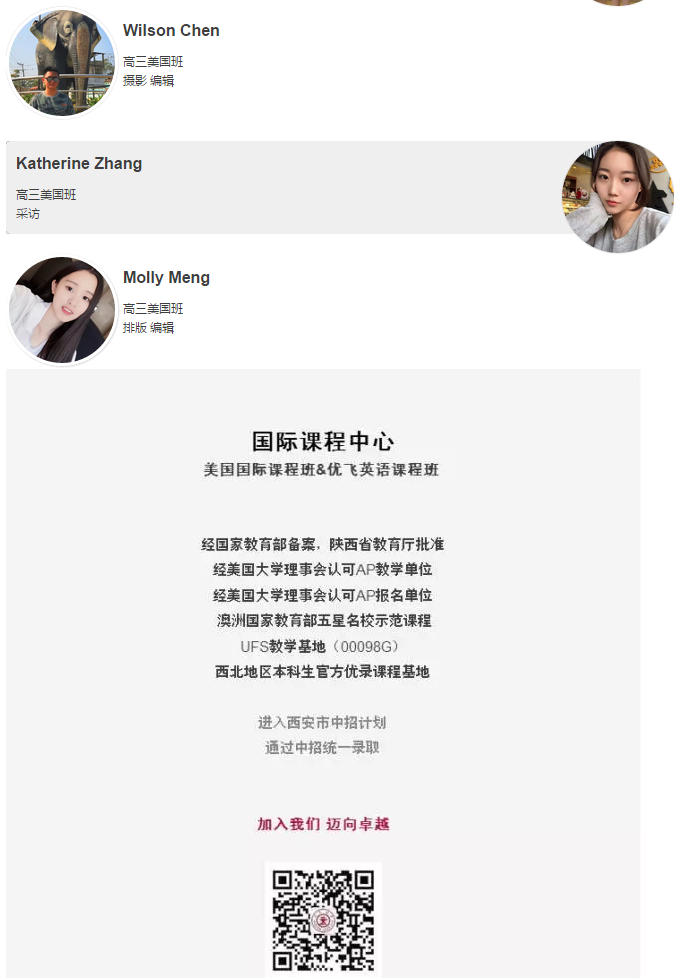This screenshot has width=676, height=978.
Task: Click the 加入我们 迈向卓越 red text
Action: pos(323,824)
